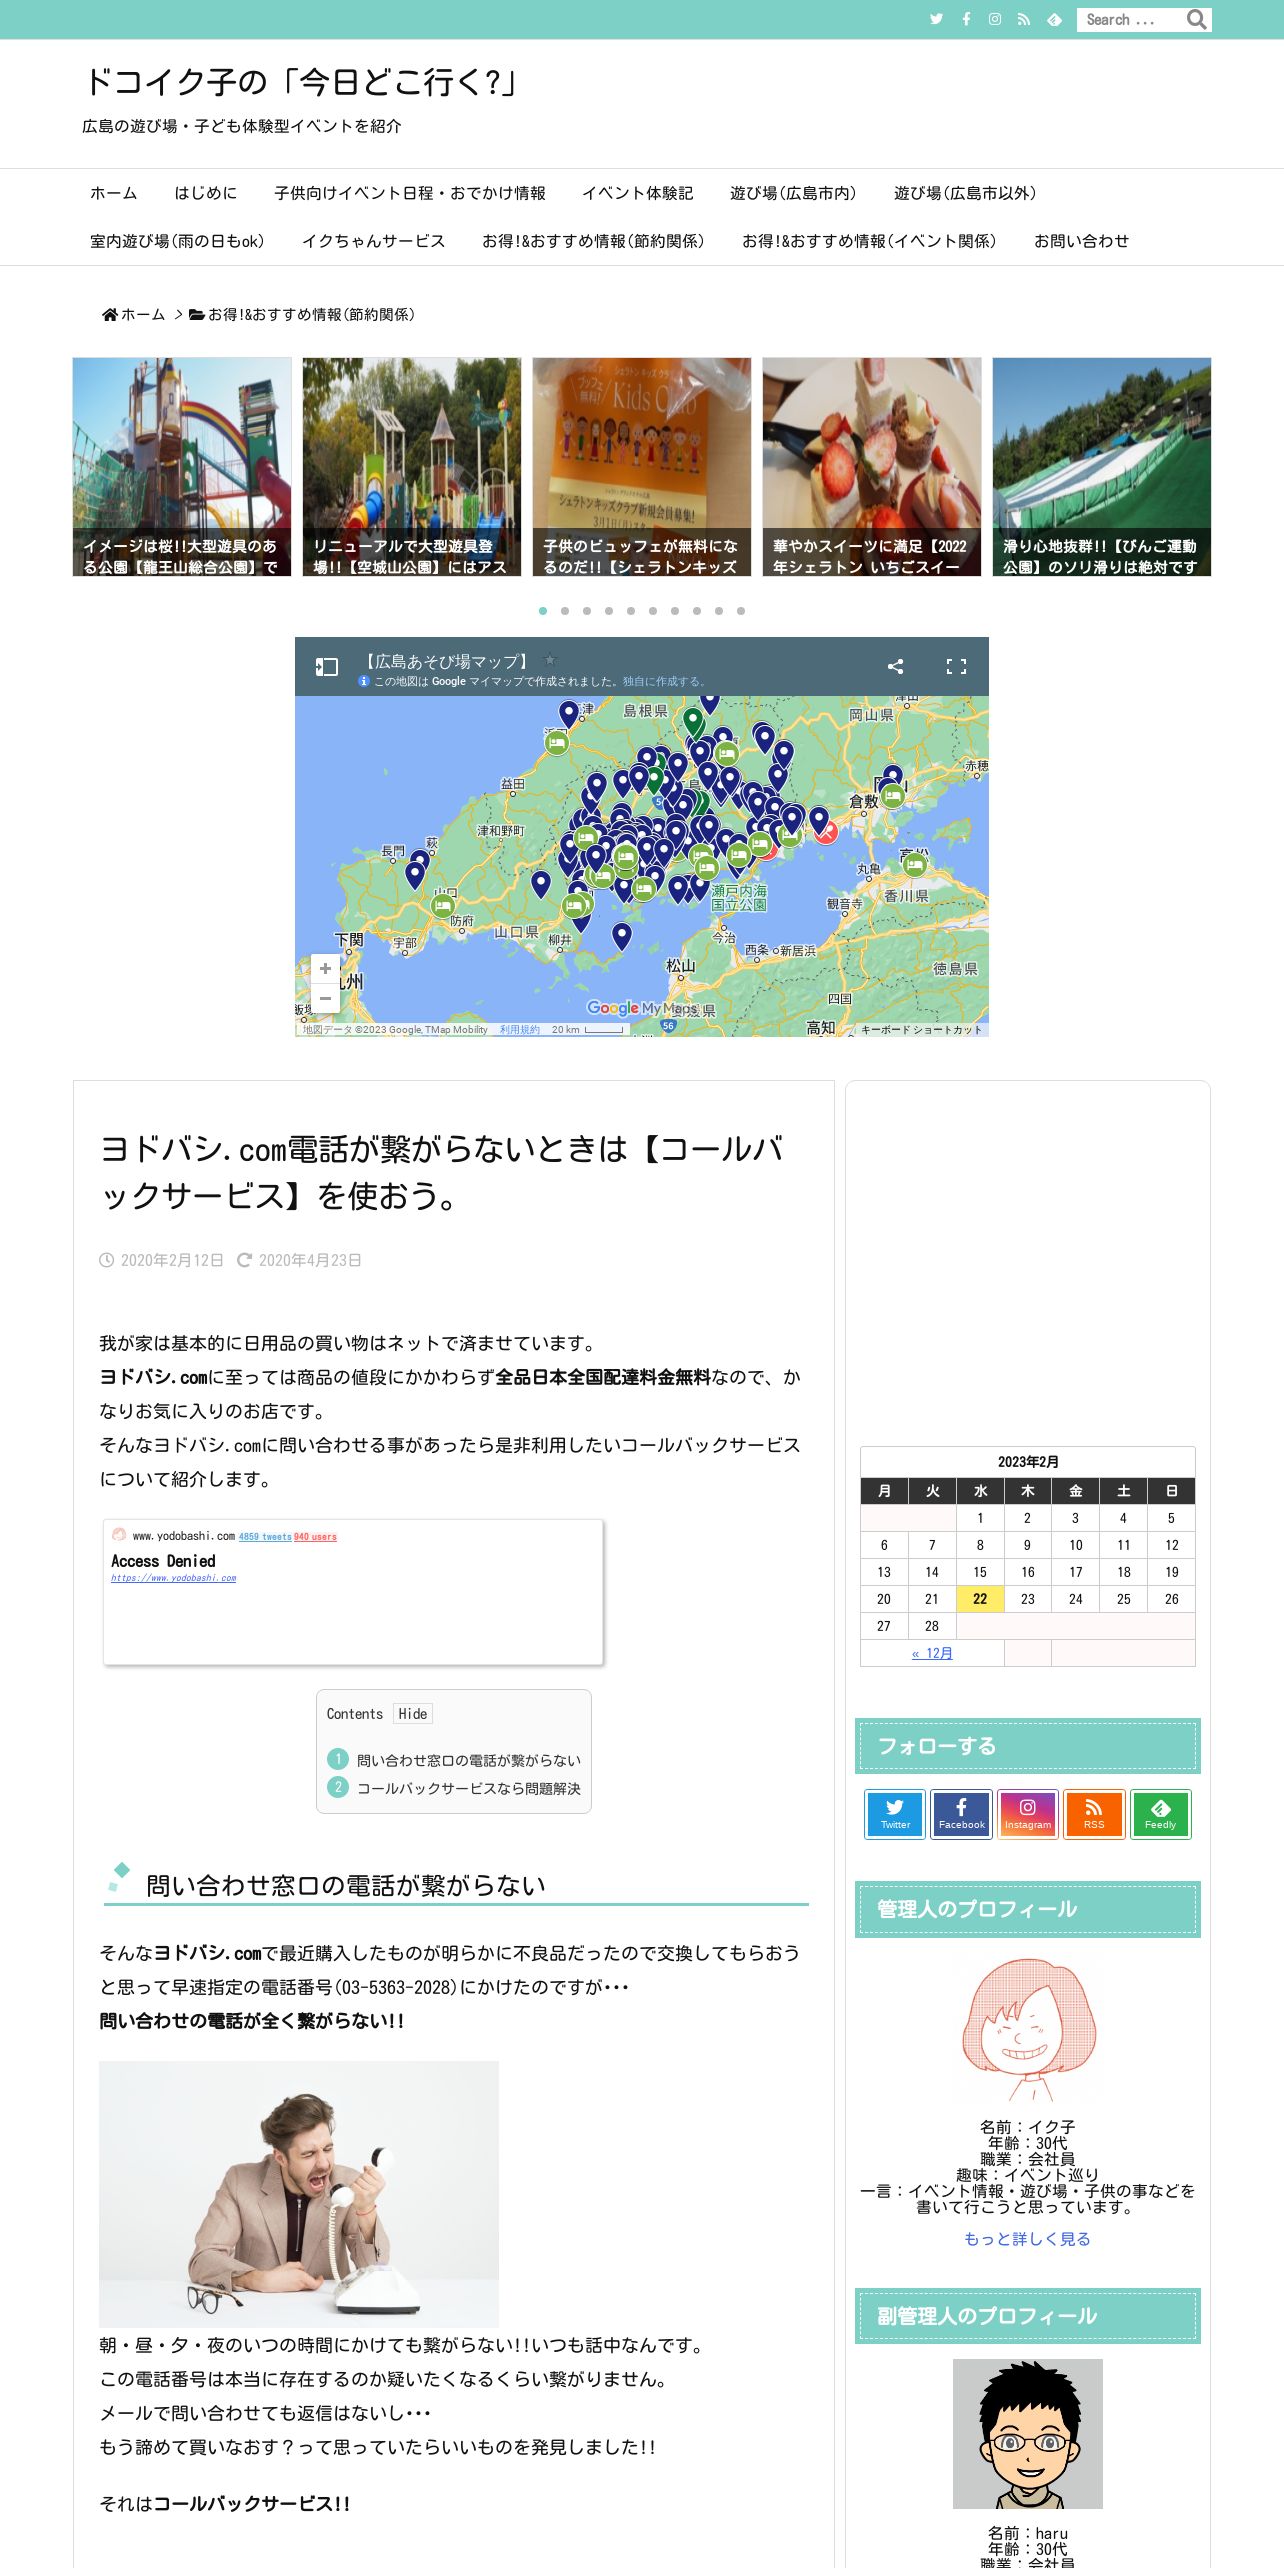
Task: Open the Twitter icon in top bar
Action: (936, 19)
